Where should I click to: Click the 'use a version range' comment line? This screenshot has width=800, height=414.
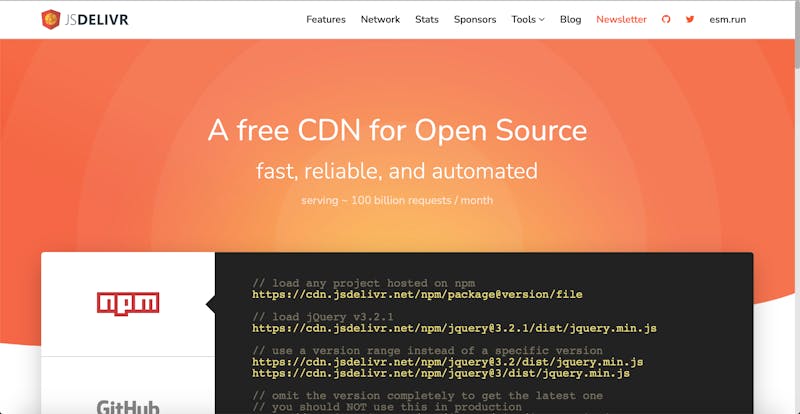pyautogui.click(x=428, y=351)
